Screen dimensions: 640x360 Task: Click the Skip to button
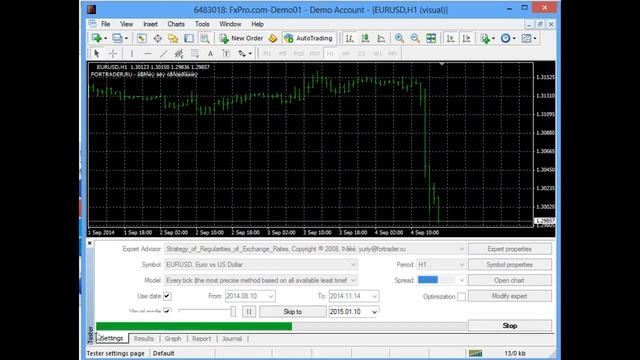(293, 312)
